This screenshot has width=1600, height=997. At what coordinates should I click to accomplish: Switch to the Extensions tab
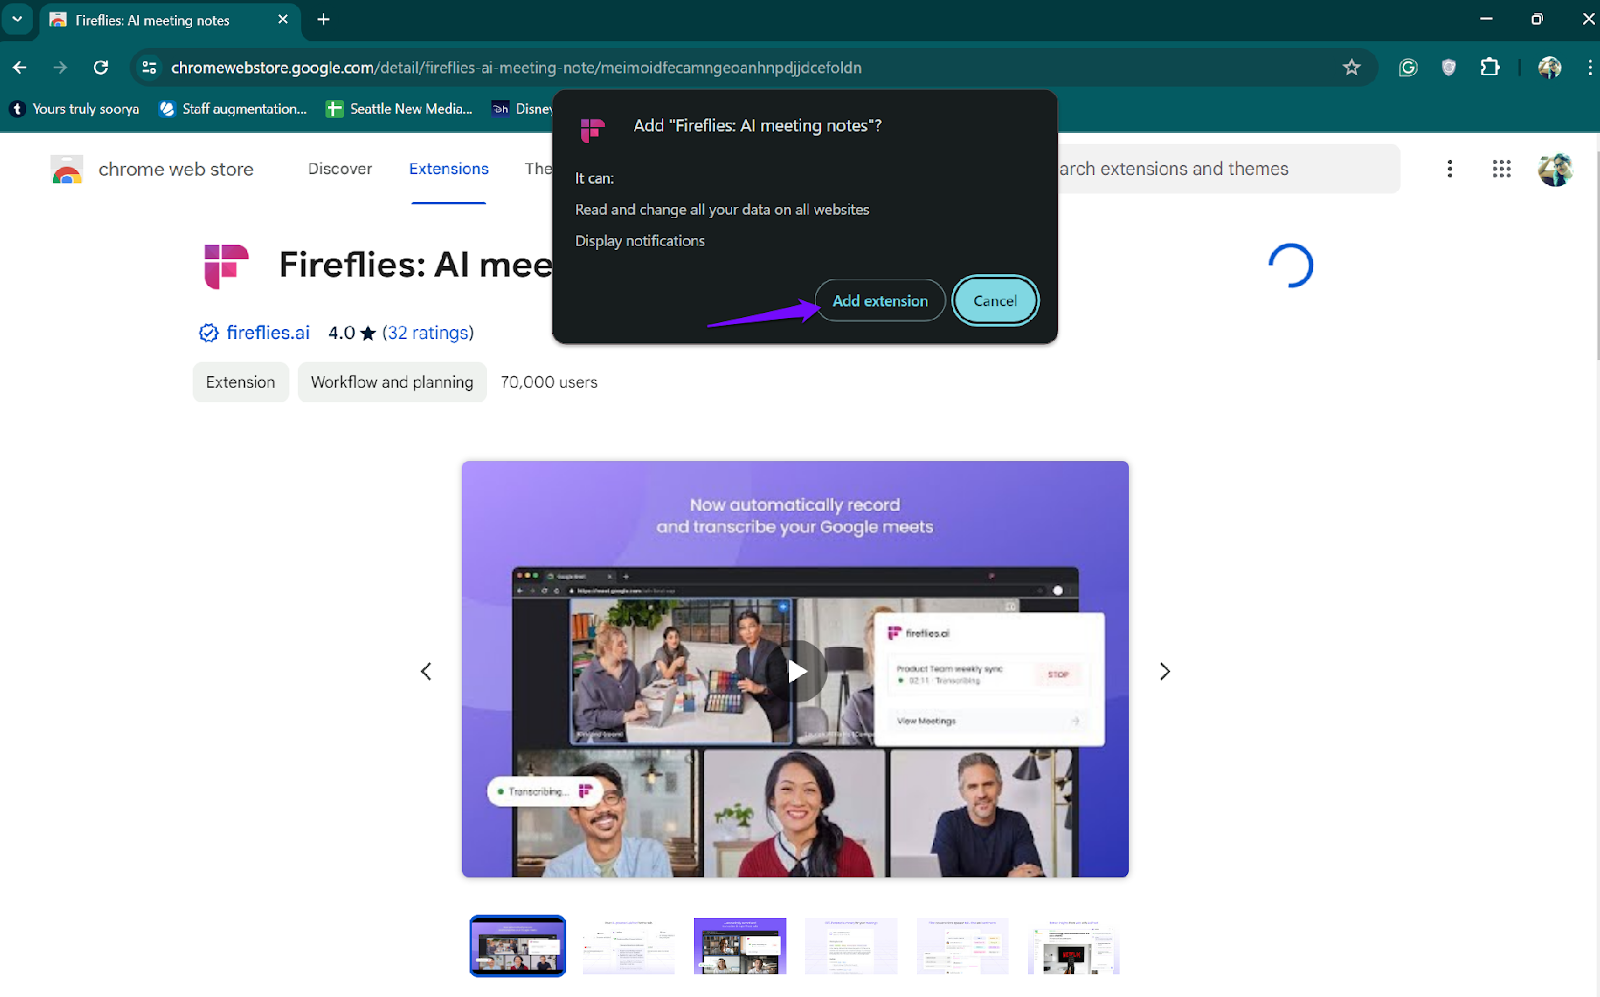[x=449, y=169]
